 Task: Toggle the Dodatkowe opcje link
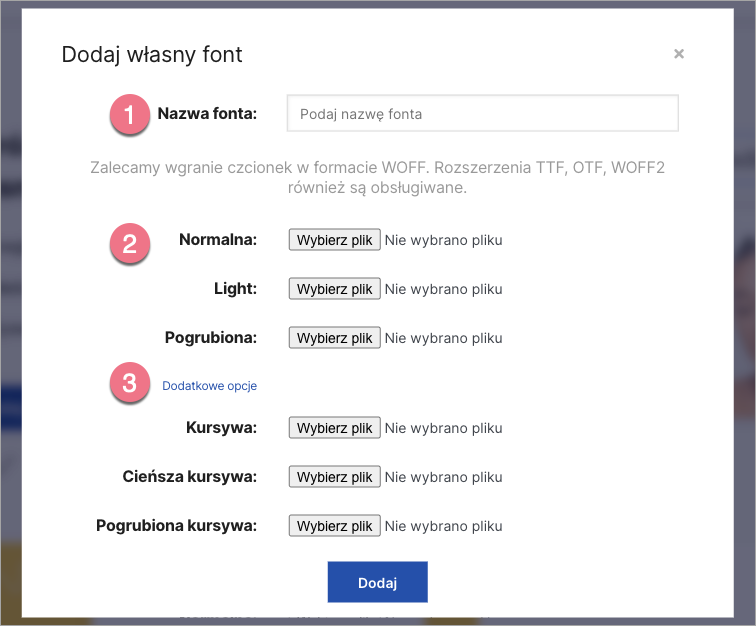209,385
